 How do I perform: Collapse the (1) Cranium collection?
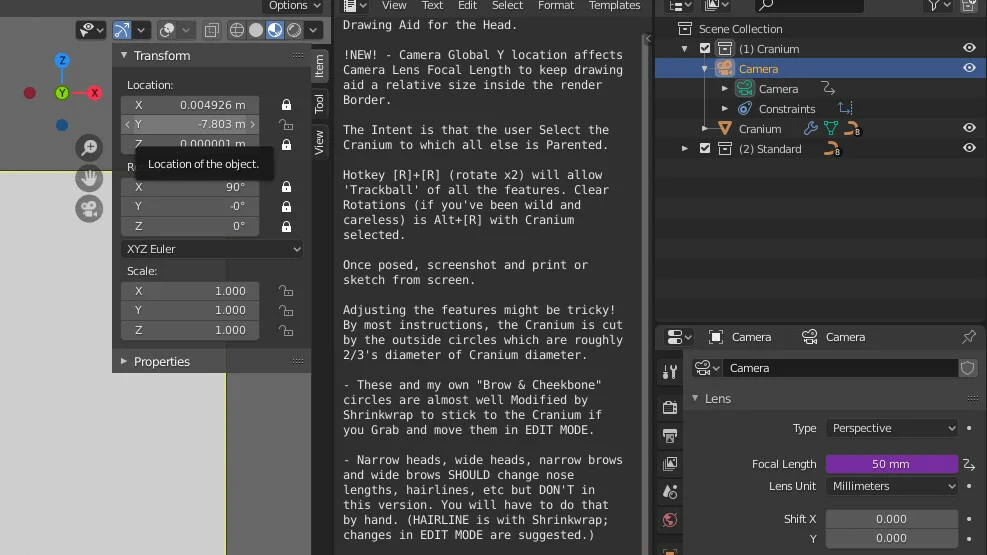(x=685, y=48)
